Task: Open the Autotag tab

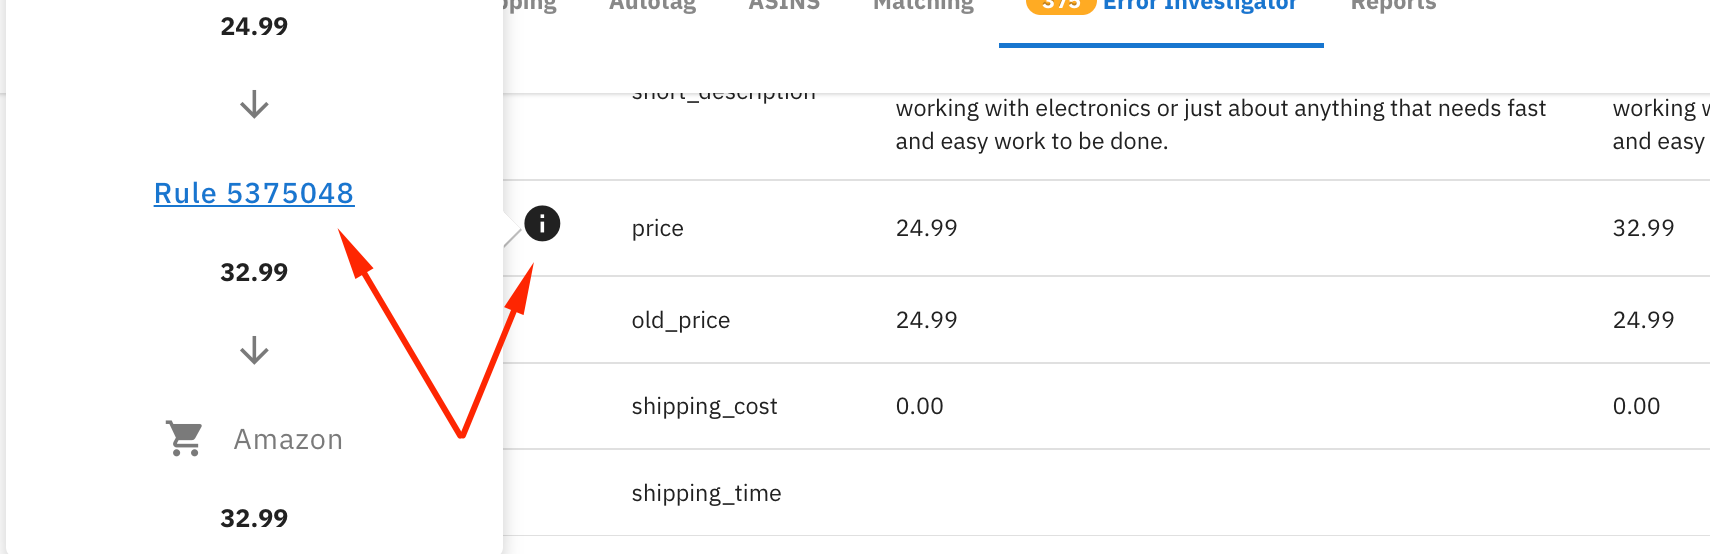Action: pyautogui.click(x=652, y=5)
